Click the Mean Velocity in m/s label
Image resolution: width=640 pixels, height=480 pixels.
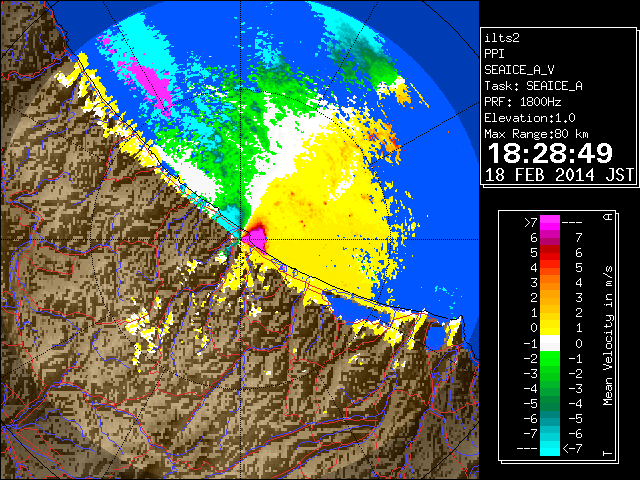(608, 335)
